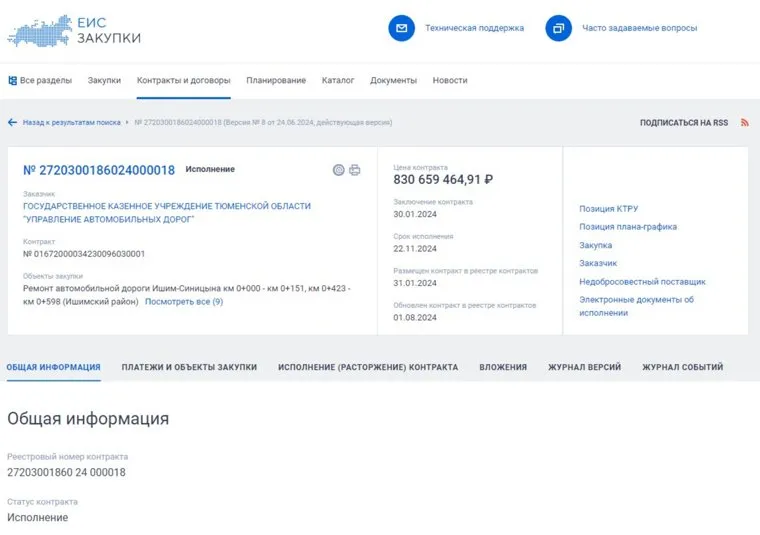This screenshot has width=760, height=535.
Task: Open the customer ГКУ Тюменской области link
Action: coord(166,212)
